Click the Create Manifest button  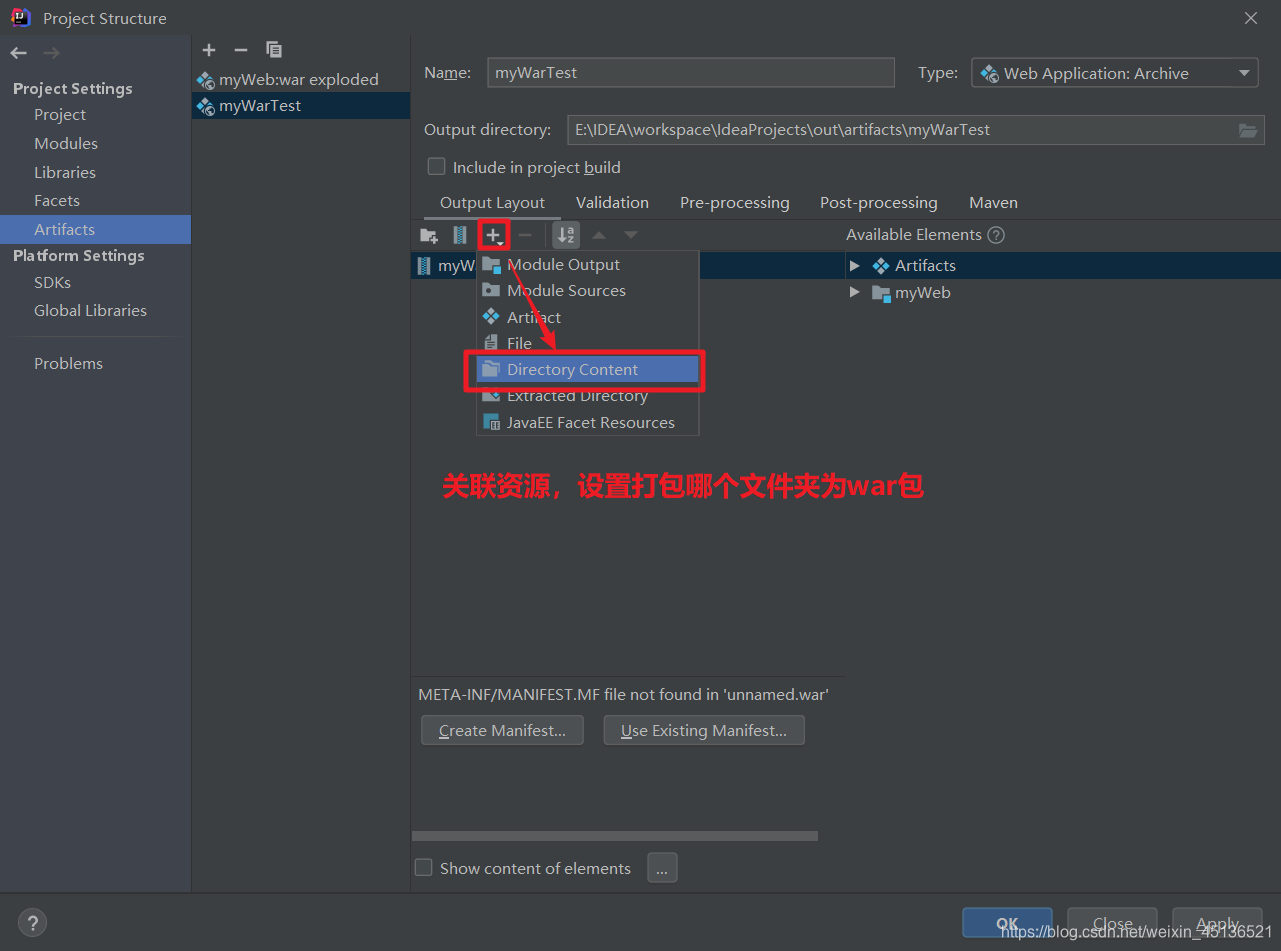pos(502,730)
